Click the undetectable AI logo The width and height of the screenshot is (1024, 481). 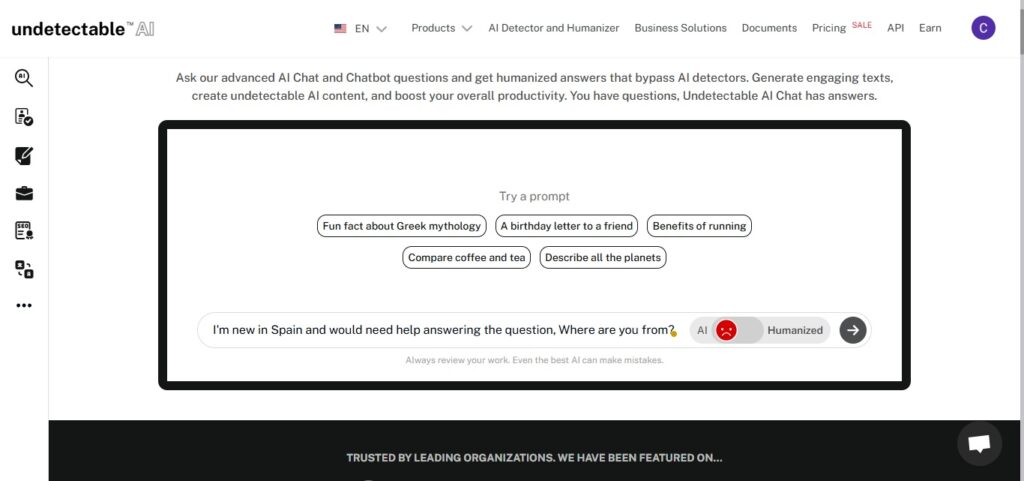[83, 29]
